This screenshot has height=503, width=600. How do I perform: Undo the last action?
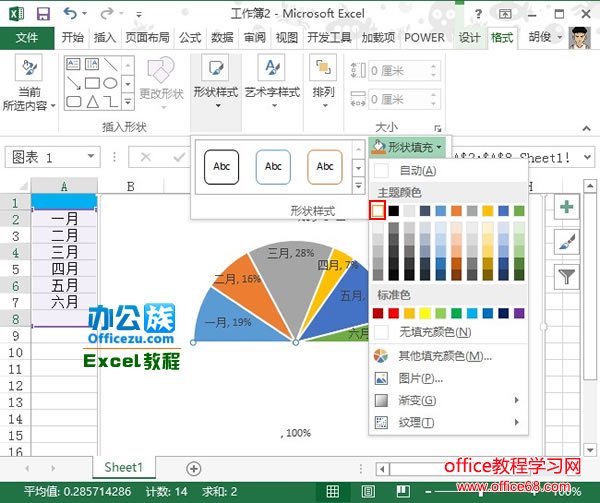70,13
